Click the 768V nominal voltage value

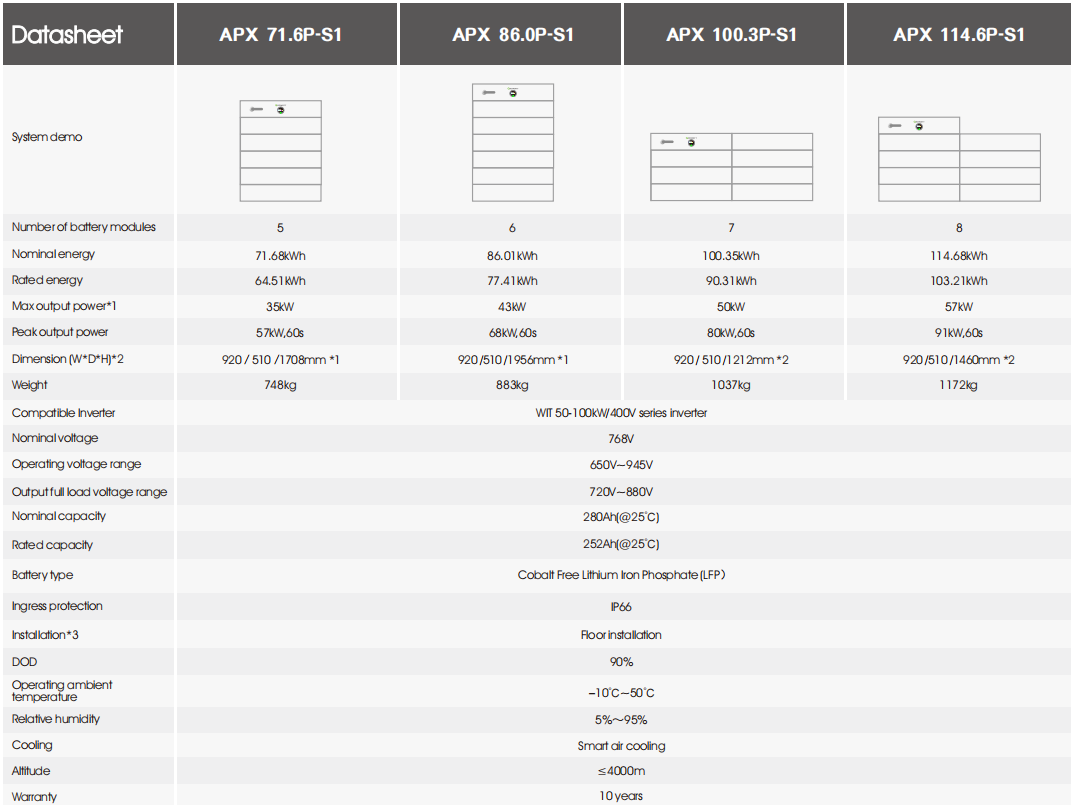tap(621, 439)
